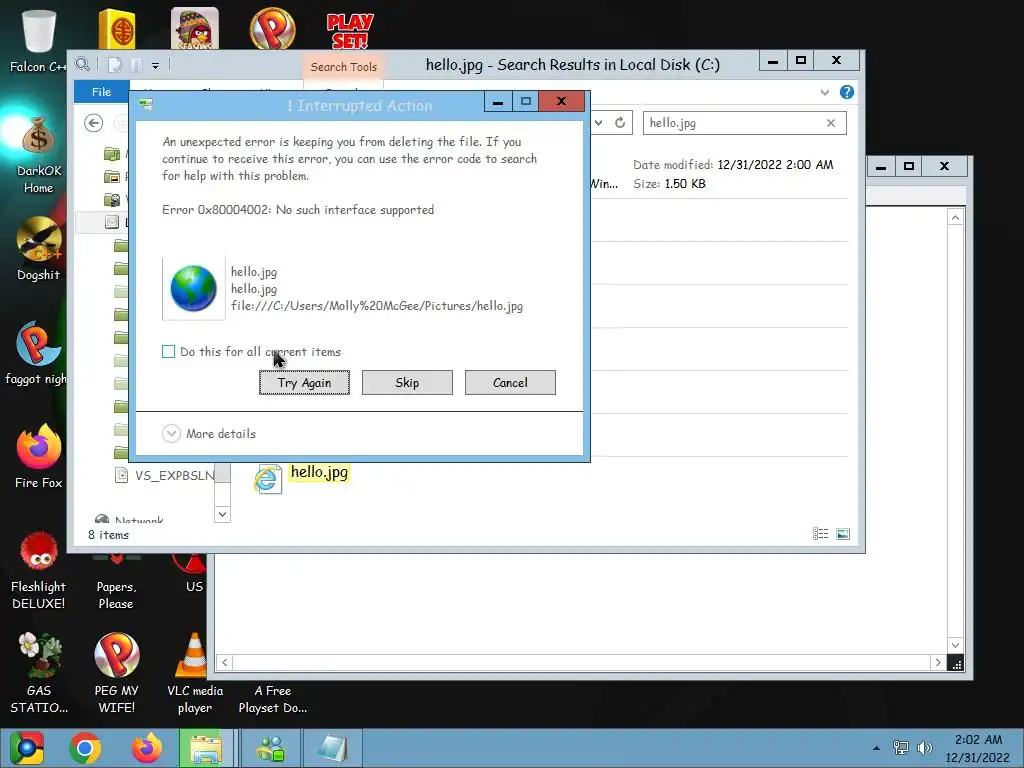Screen dimensions: 1024x768
Task: Click the Cancel button
Action: coord(510,383)
